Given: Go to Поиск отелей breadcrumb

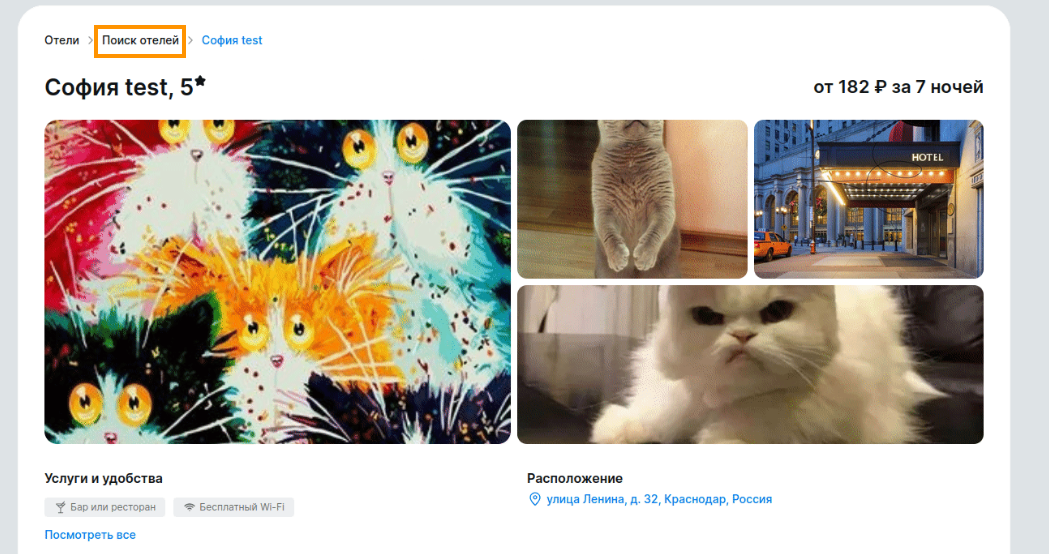Looking at the screenshot, I should (x=140, y=40).
